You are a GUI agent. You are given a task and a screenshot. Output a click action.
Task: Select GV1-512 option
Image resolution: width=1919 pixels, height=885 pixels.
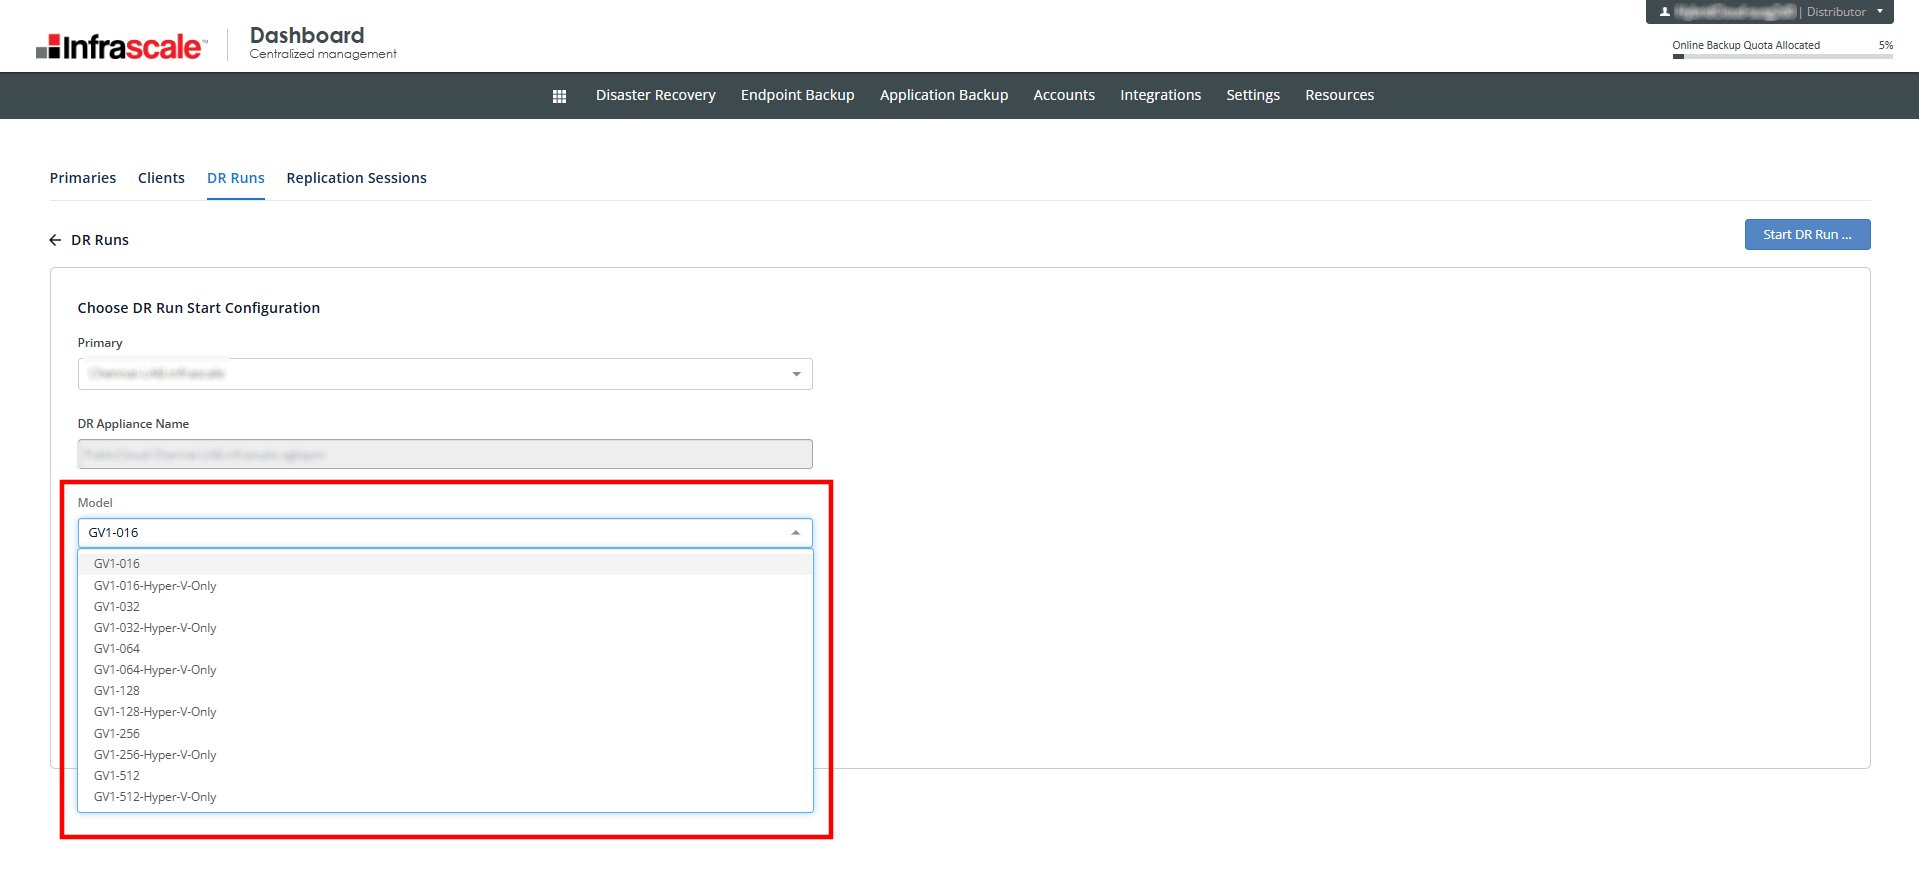click(x=445, y=776)
